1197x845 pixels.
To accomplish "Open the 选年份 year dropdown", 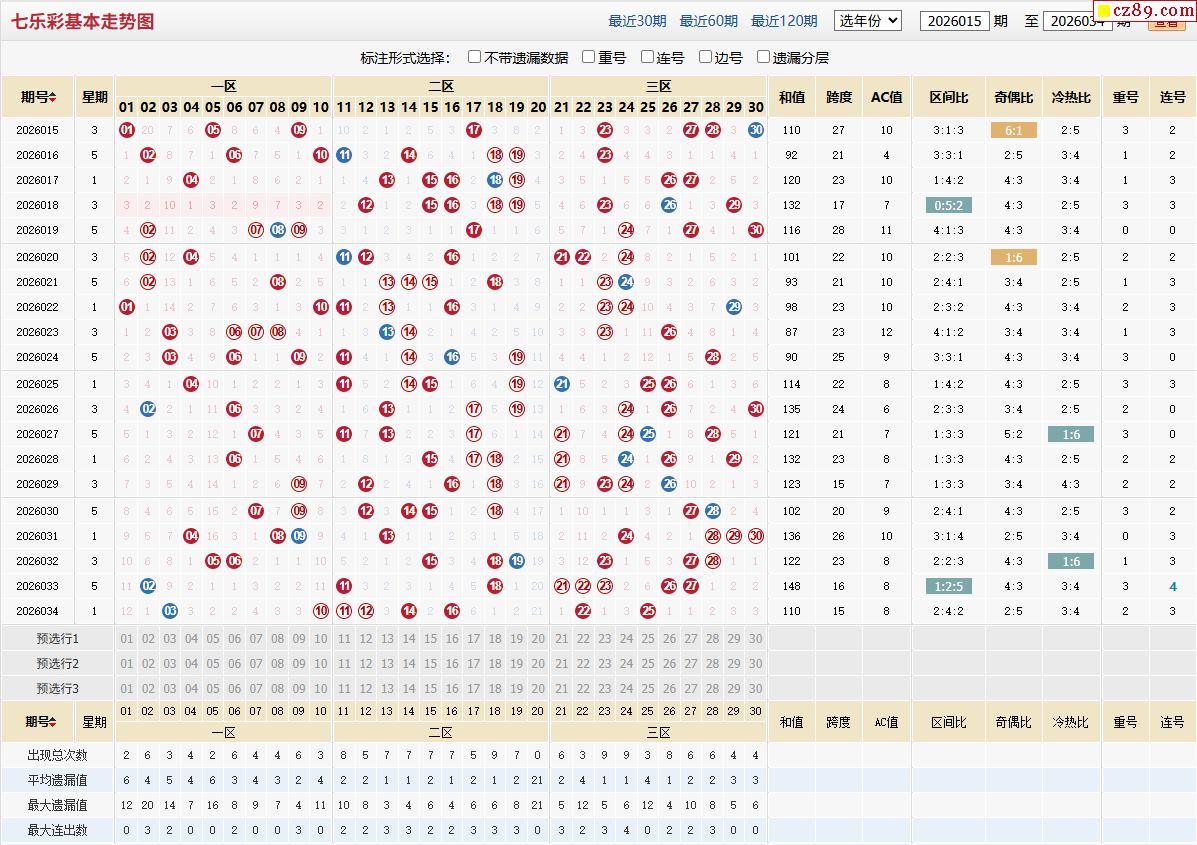I will (867, 20).
